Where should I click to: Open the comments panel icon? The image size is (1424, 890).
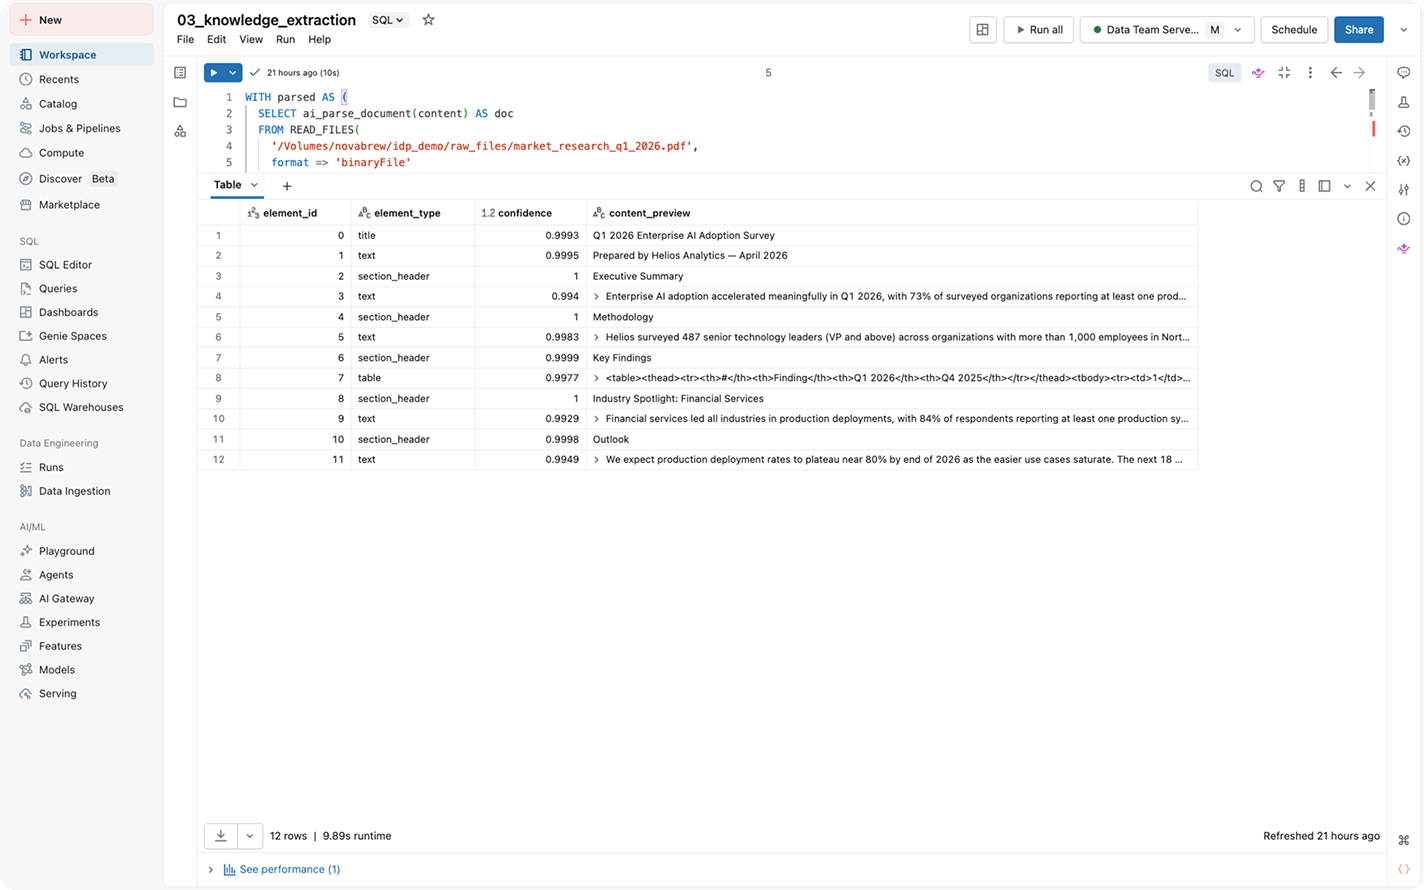pos(1404,73)
